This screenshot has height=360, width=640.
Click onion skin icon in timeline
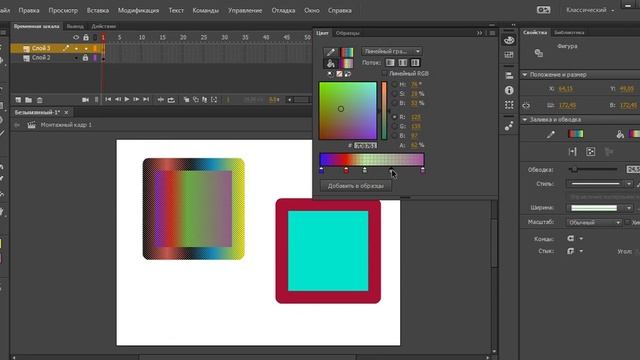(186, 100)
